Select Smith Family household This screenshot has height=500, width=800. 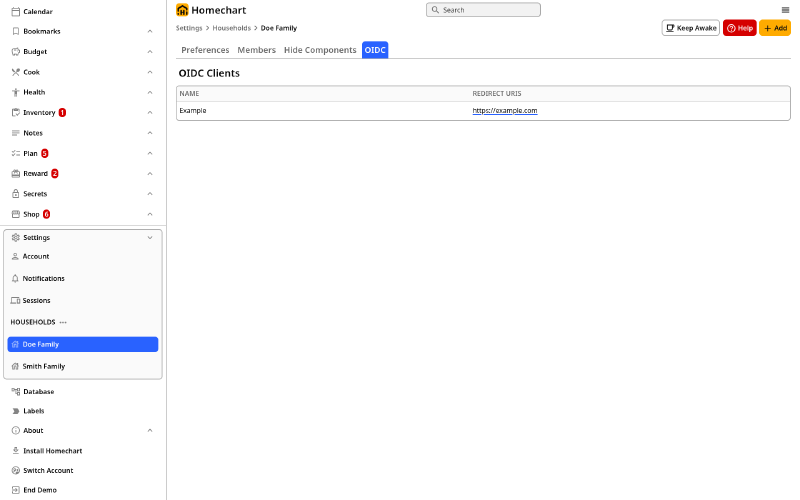coord(44,367)
